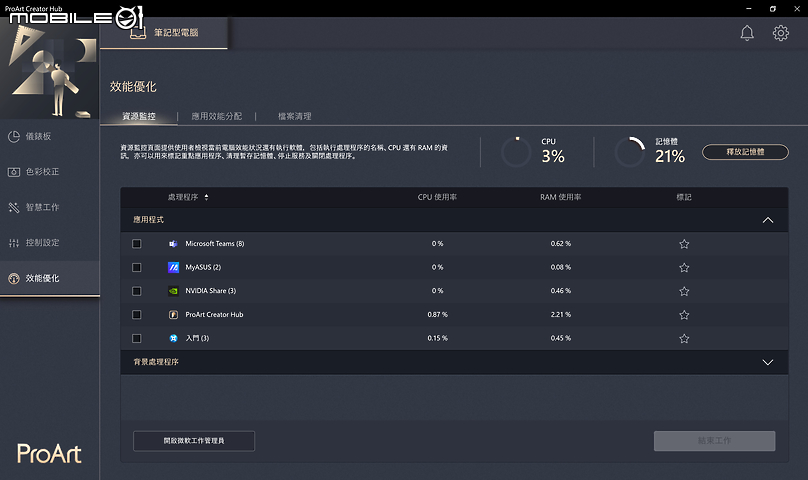
Task: Select 效能優化 in the sidebar
Action: click(49, 278)
